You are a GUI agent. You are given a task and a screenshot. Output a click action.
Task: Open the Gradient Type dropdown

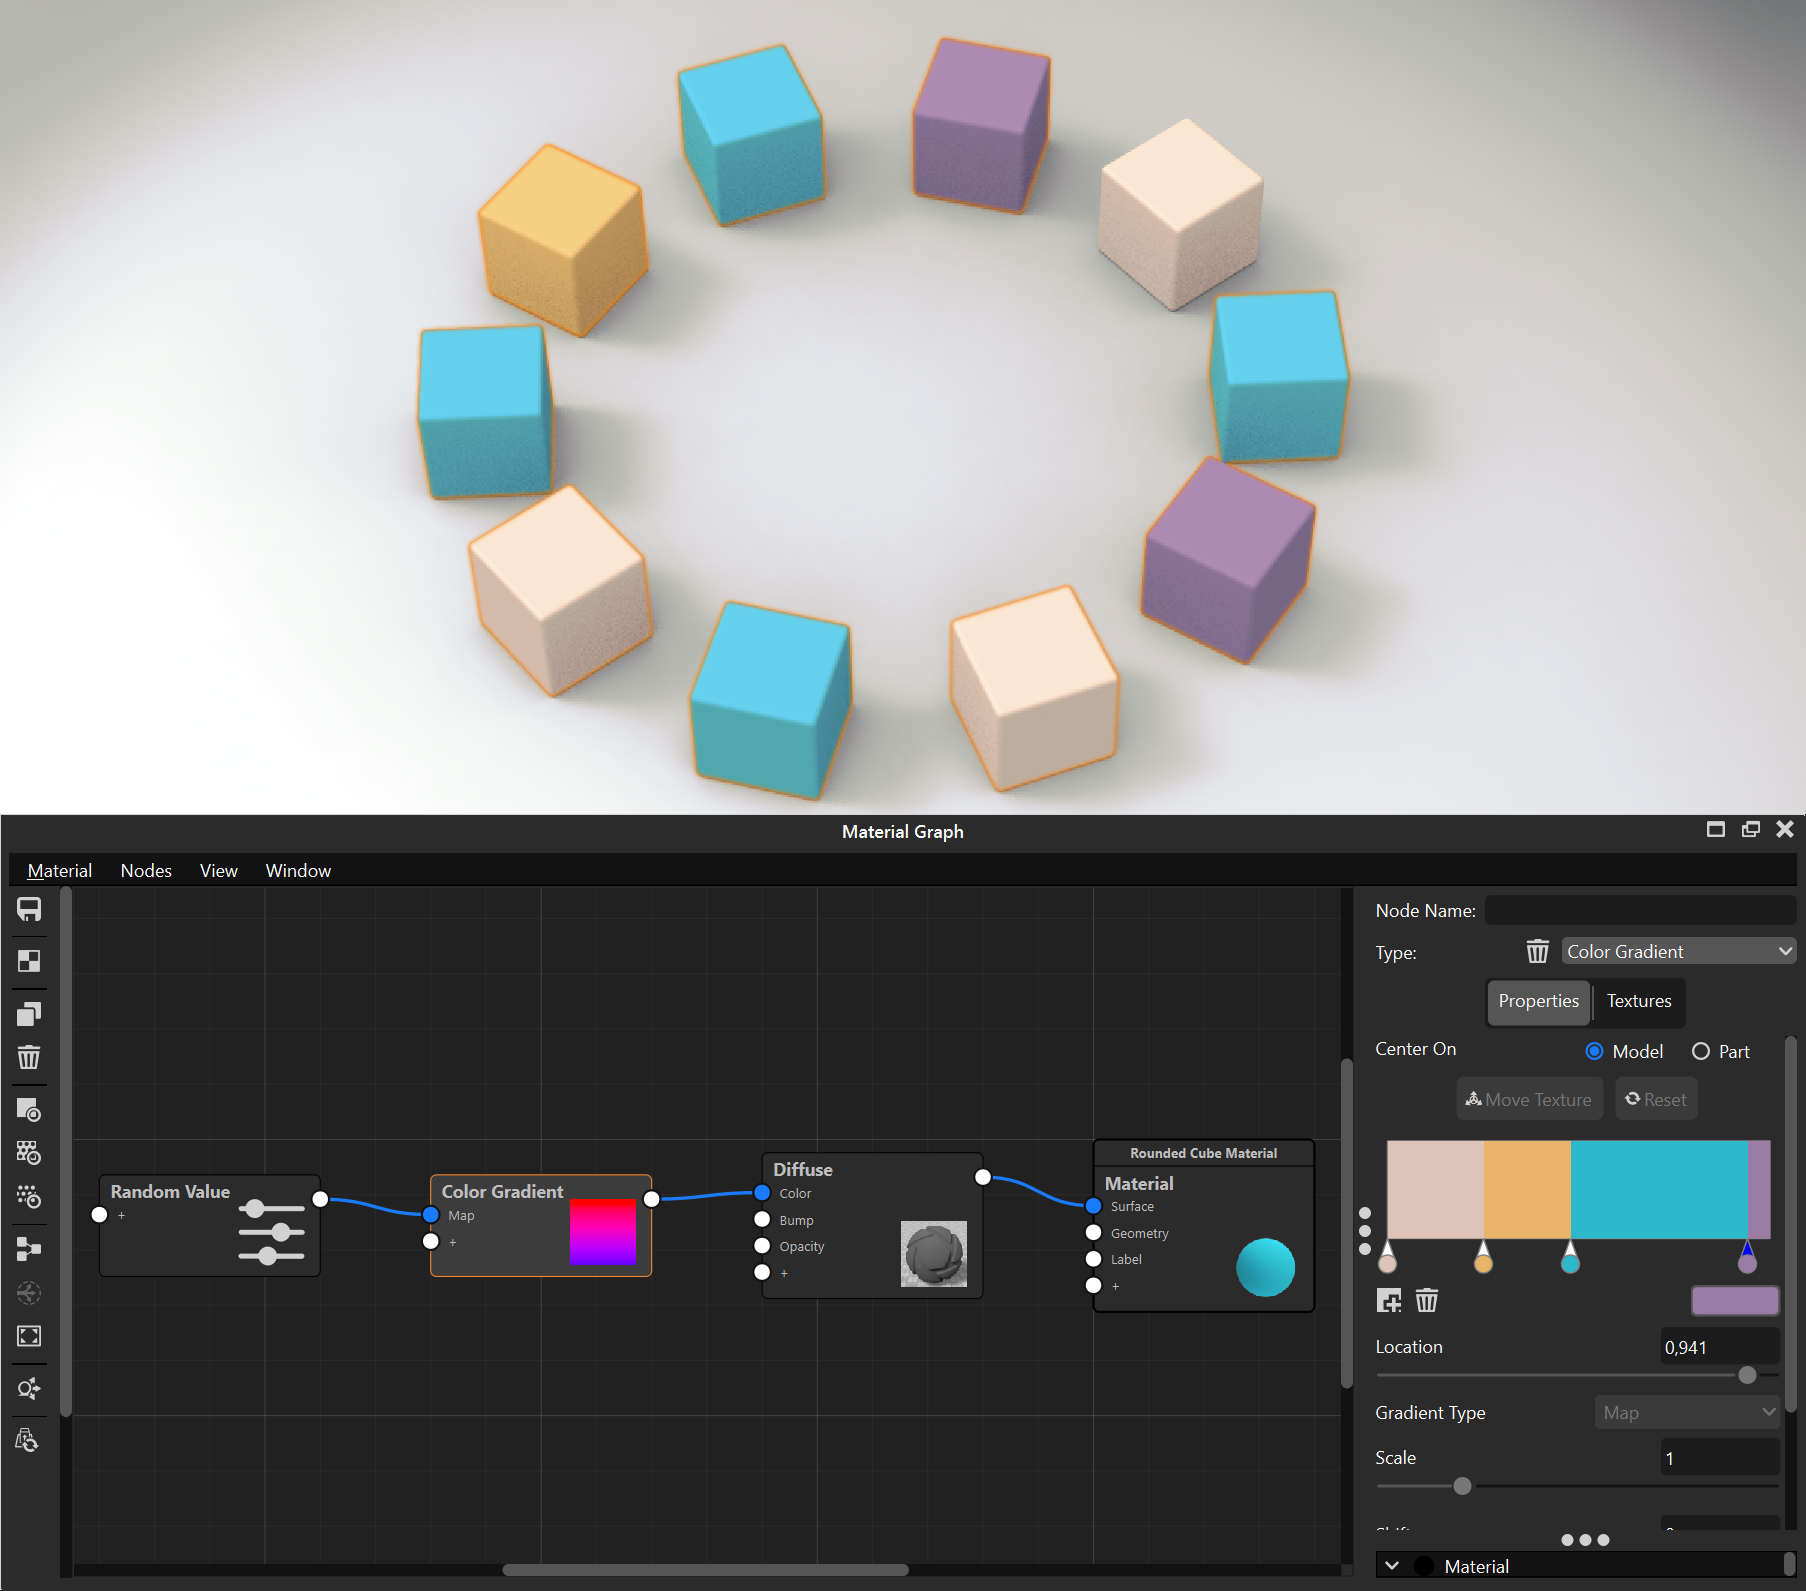[x=1687, y=1412]
